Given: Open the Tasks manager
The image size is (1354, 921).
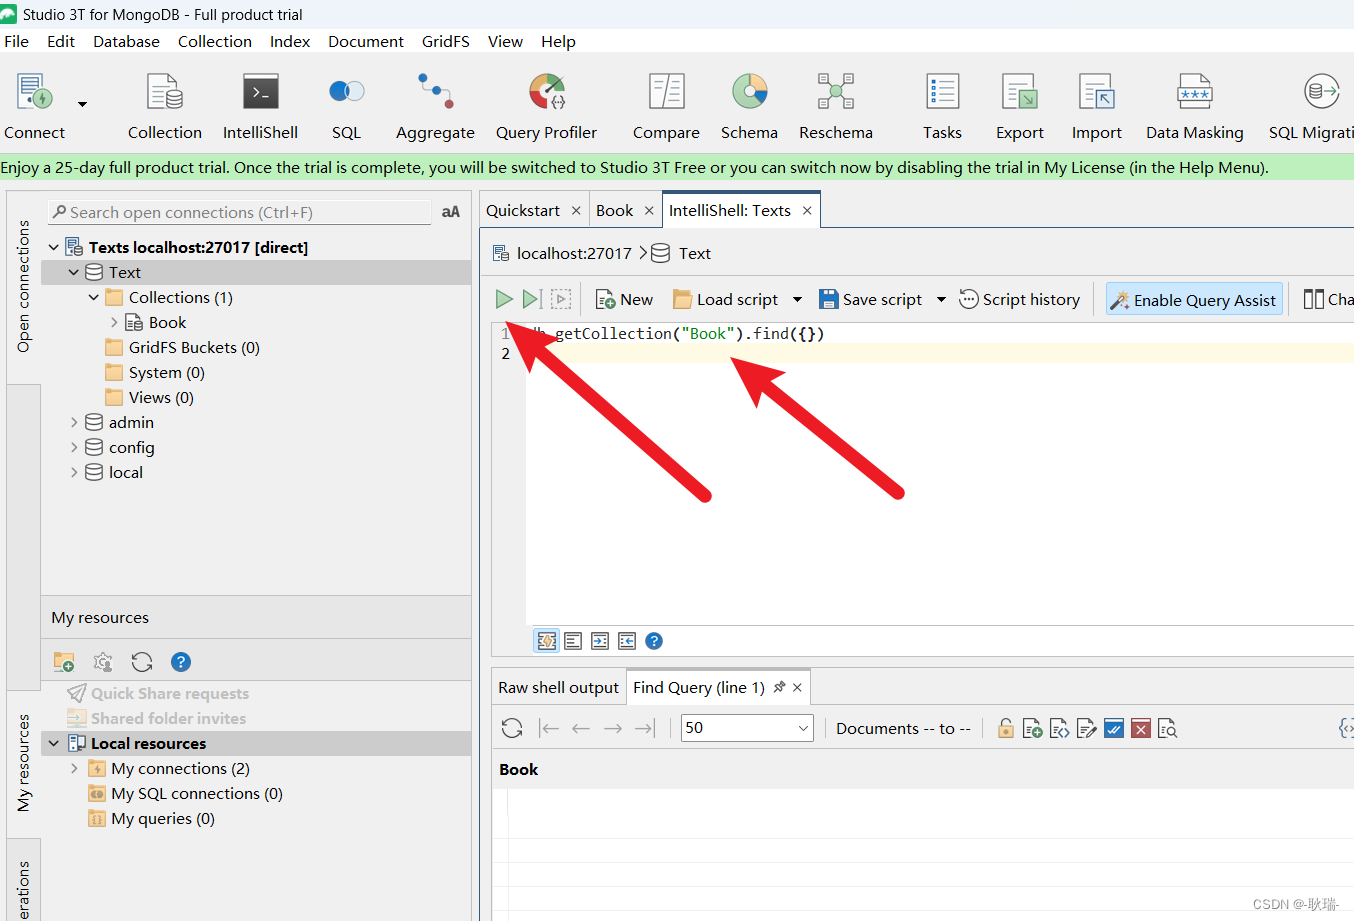Looking at the screenshot, I should [x=942, y=106].
